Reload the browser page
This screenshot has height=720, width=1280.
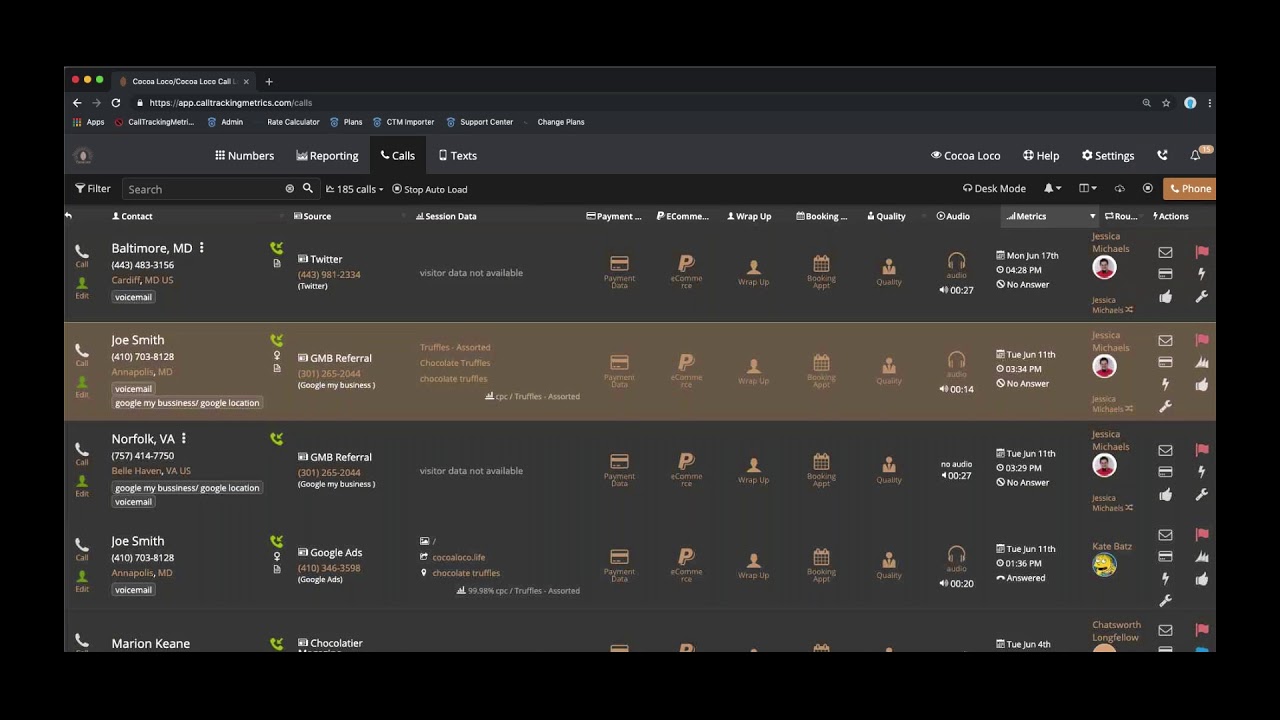[116, 102]
